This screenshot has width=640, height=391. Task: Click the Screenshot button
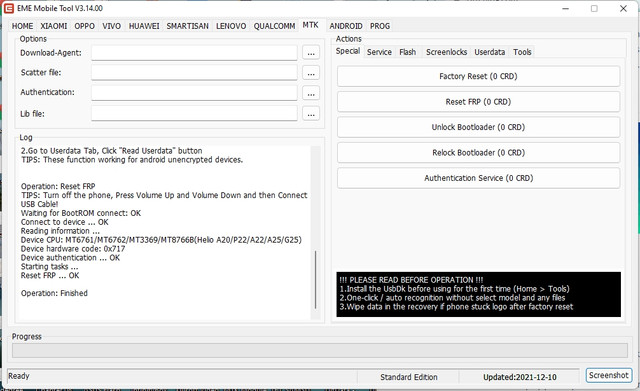pyautogui.click(x=609, y=375)
